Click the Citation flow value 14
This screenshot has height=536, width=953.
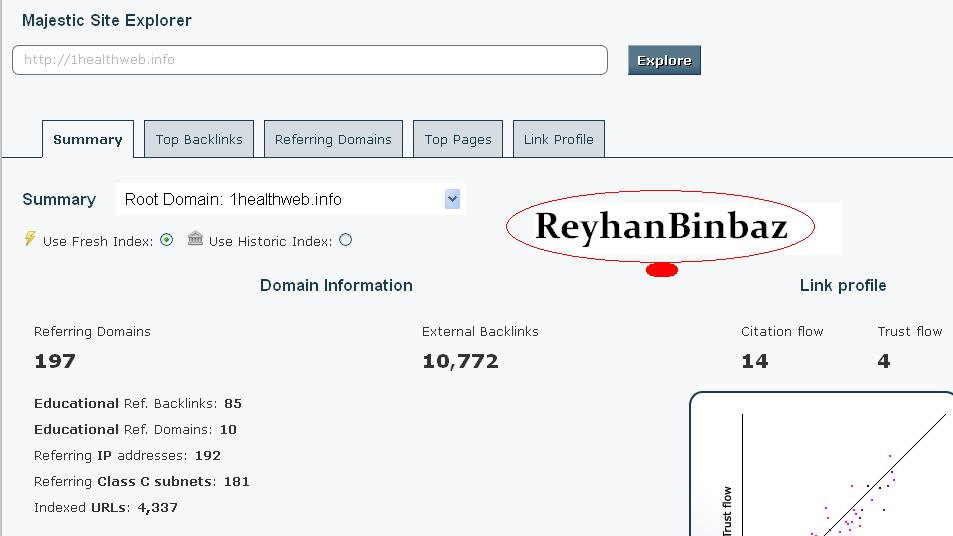[755, 361]
